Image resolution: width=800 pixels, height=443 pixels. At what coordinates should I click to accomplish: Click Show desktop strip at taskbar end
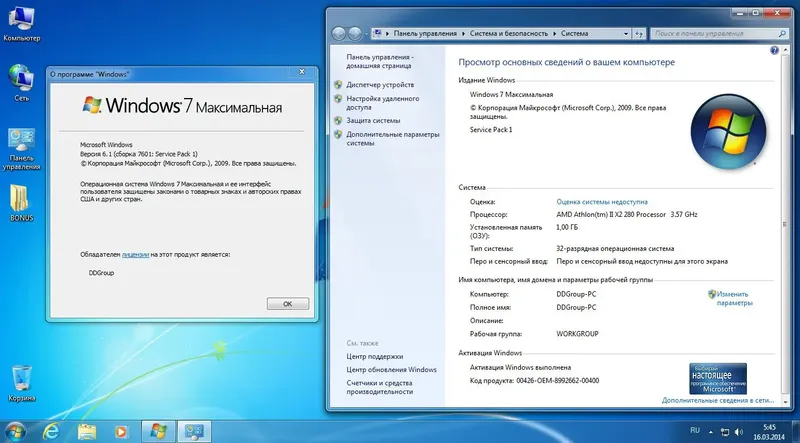796,432
